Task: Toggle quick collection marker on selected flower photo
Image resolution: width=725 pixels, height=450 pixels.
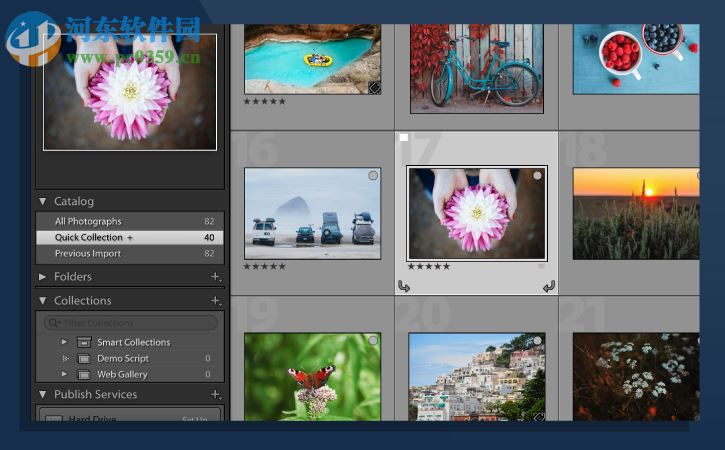Action: click(537, 176)
